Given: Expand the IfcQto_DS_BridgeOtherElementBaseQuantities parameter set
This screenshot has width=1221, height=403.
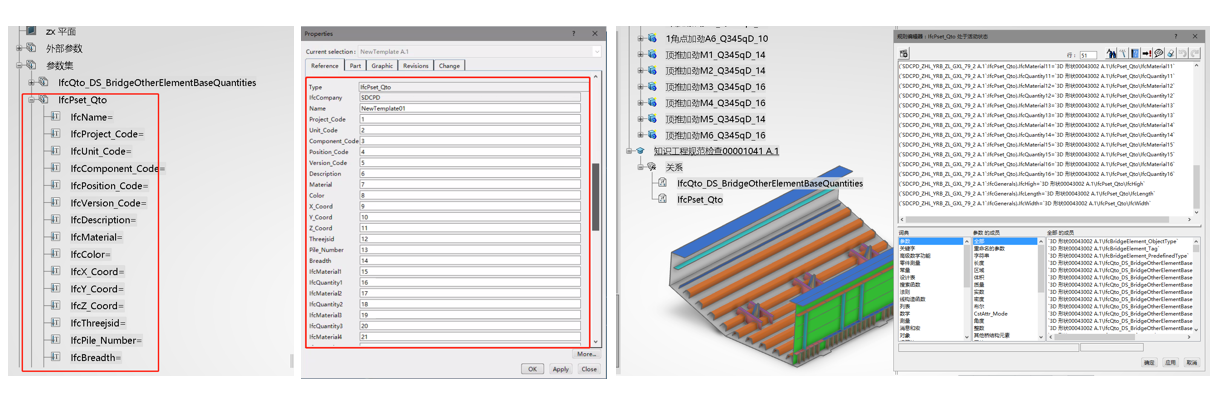Looking at the screenshot, I should pos(32,83).
